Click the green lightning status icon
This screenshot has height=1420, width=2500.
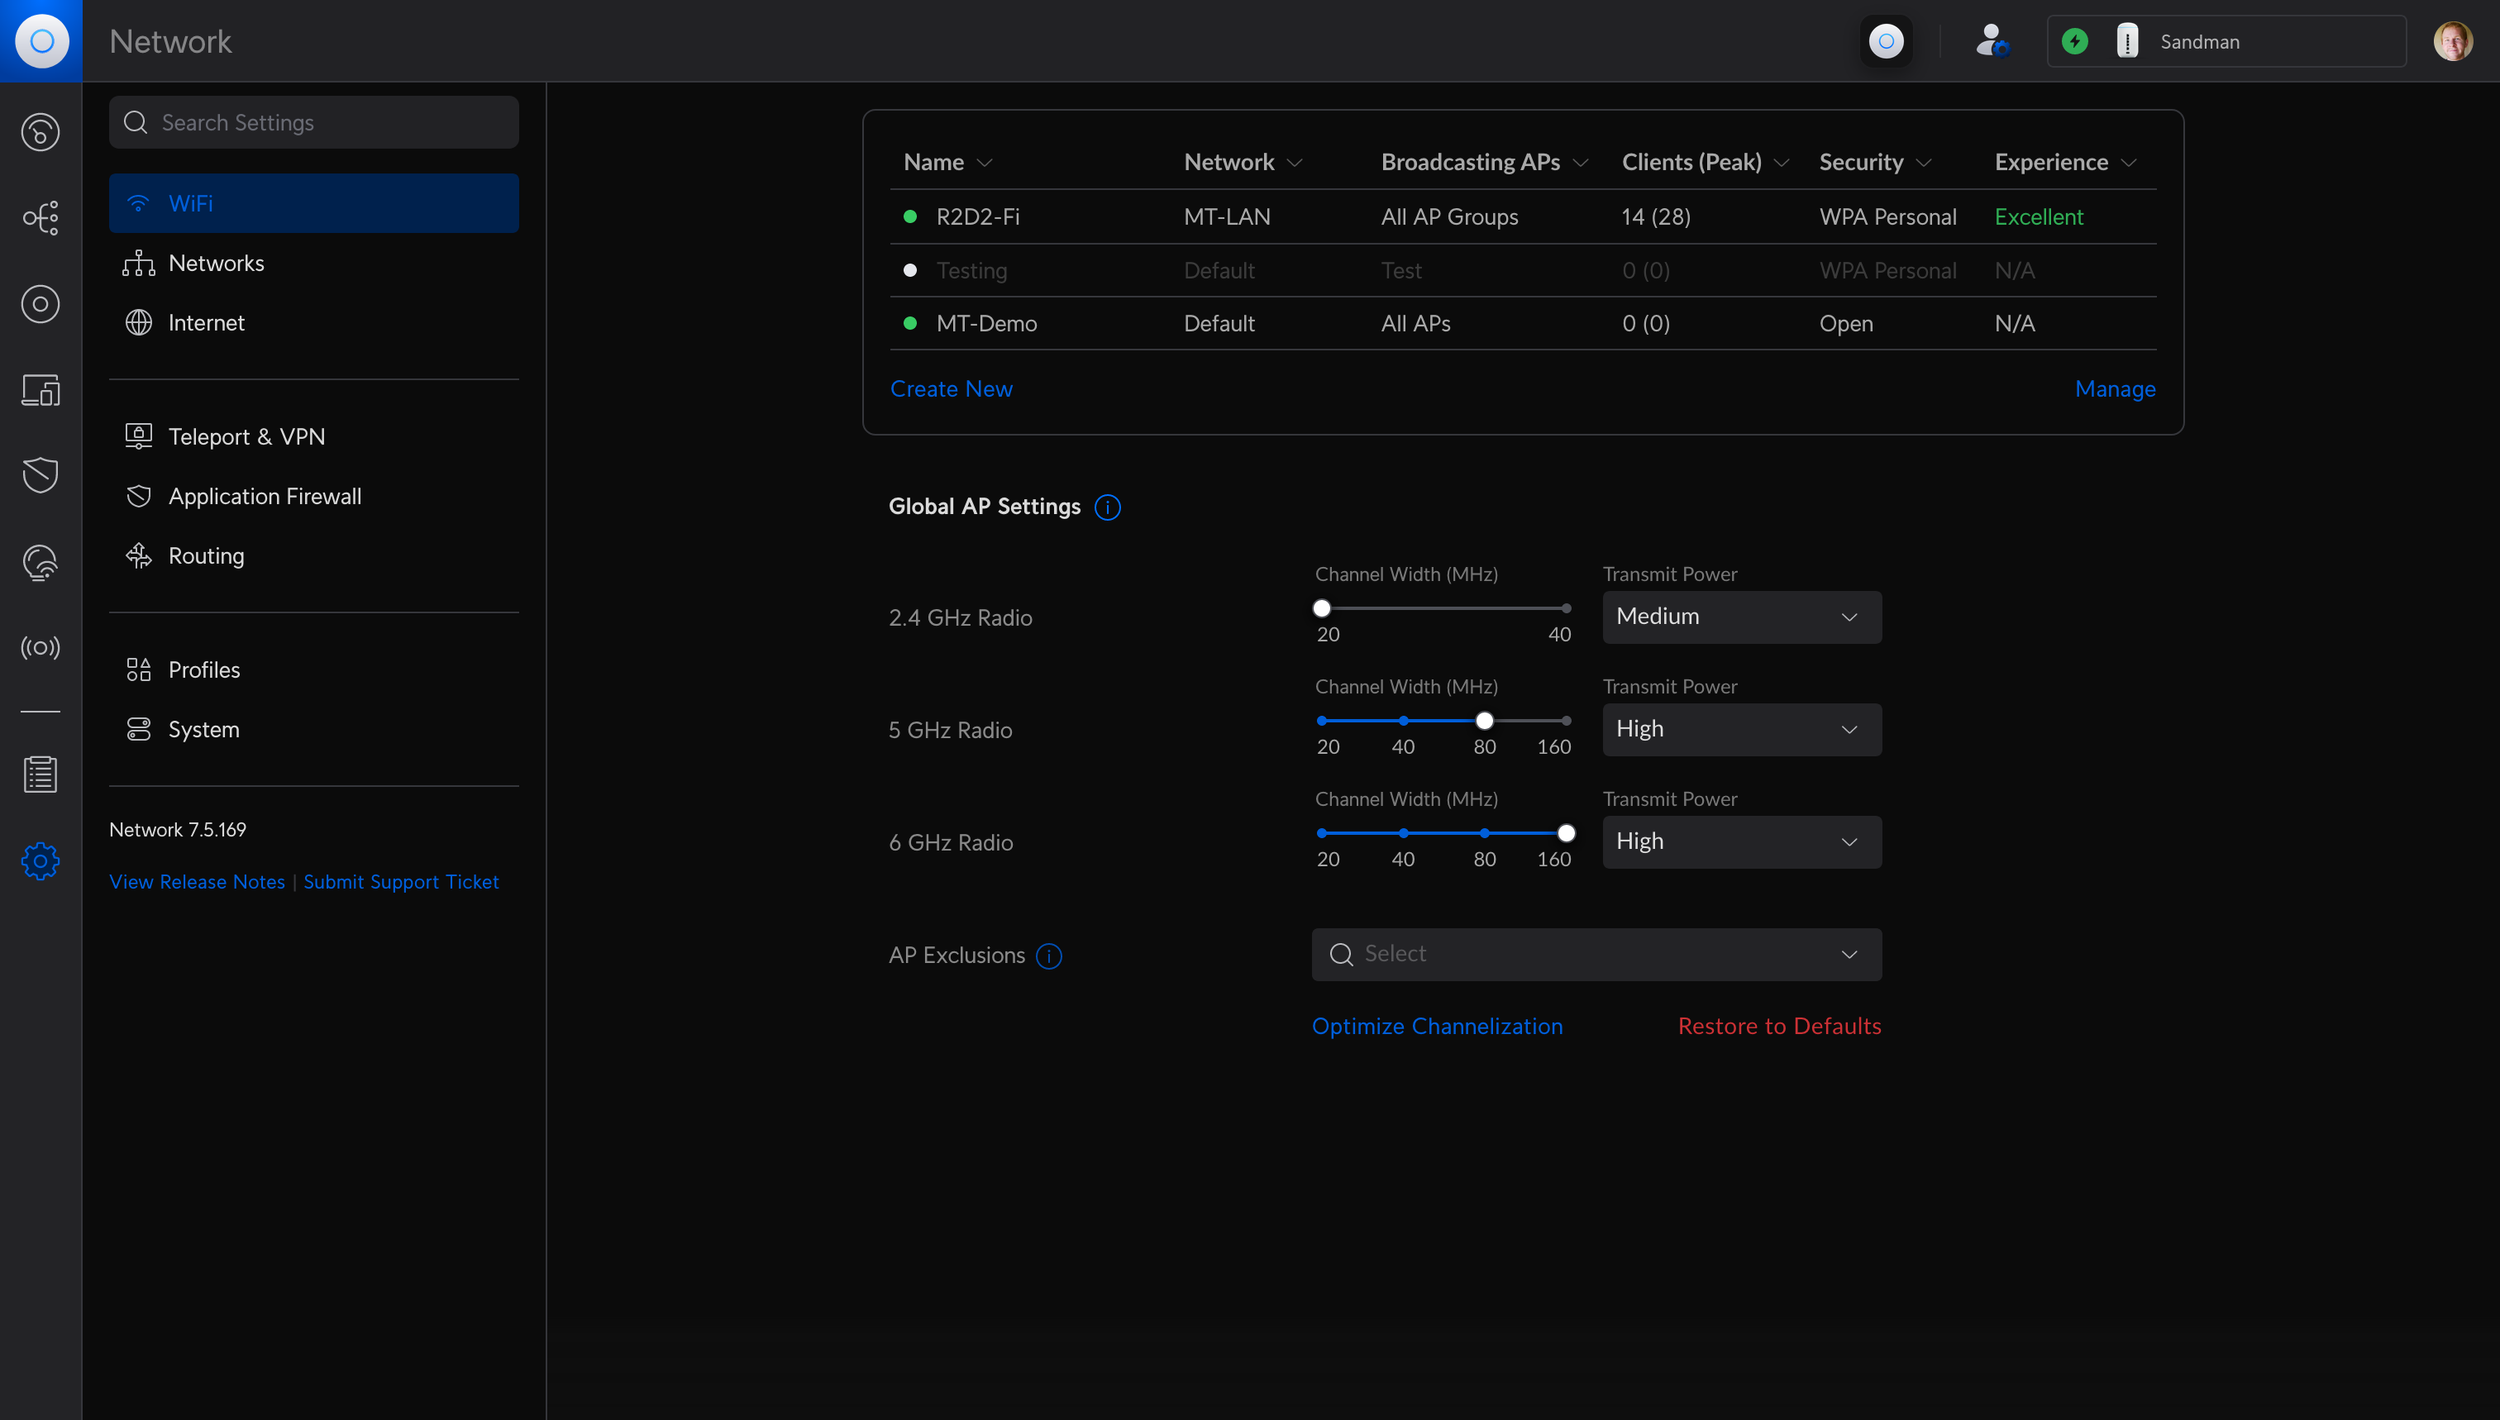tap(2075, 41)
